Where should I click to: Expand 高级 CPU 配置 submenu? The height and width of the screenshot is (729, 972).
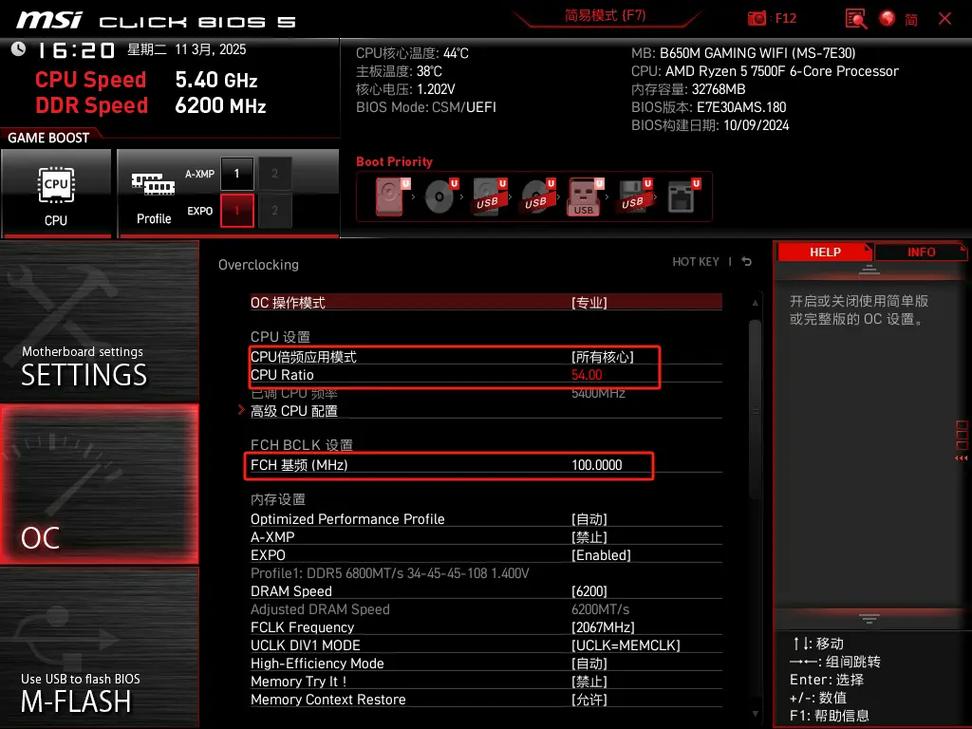click(293, 409)
